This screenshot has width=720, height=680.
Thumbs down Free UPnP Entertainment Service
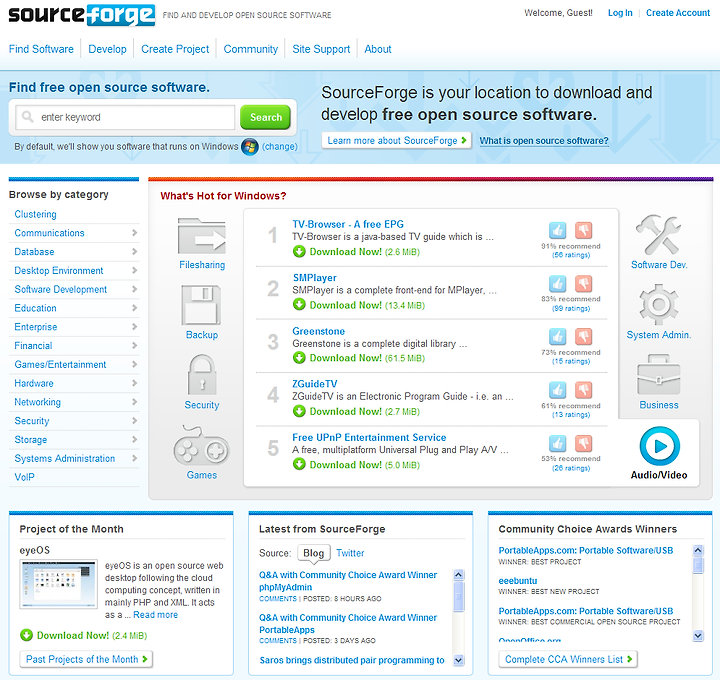coord(584,443)
